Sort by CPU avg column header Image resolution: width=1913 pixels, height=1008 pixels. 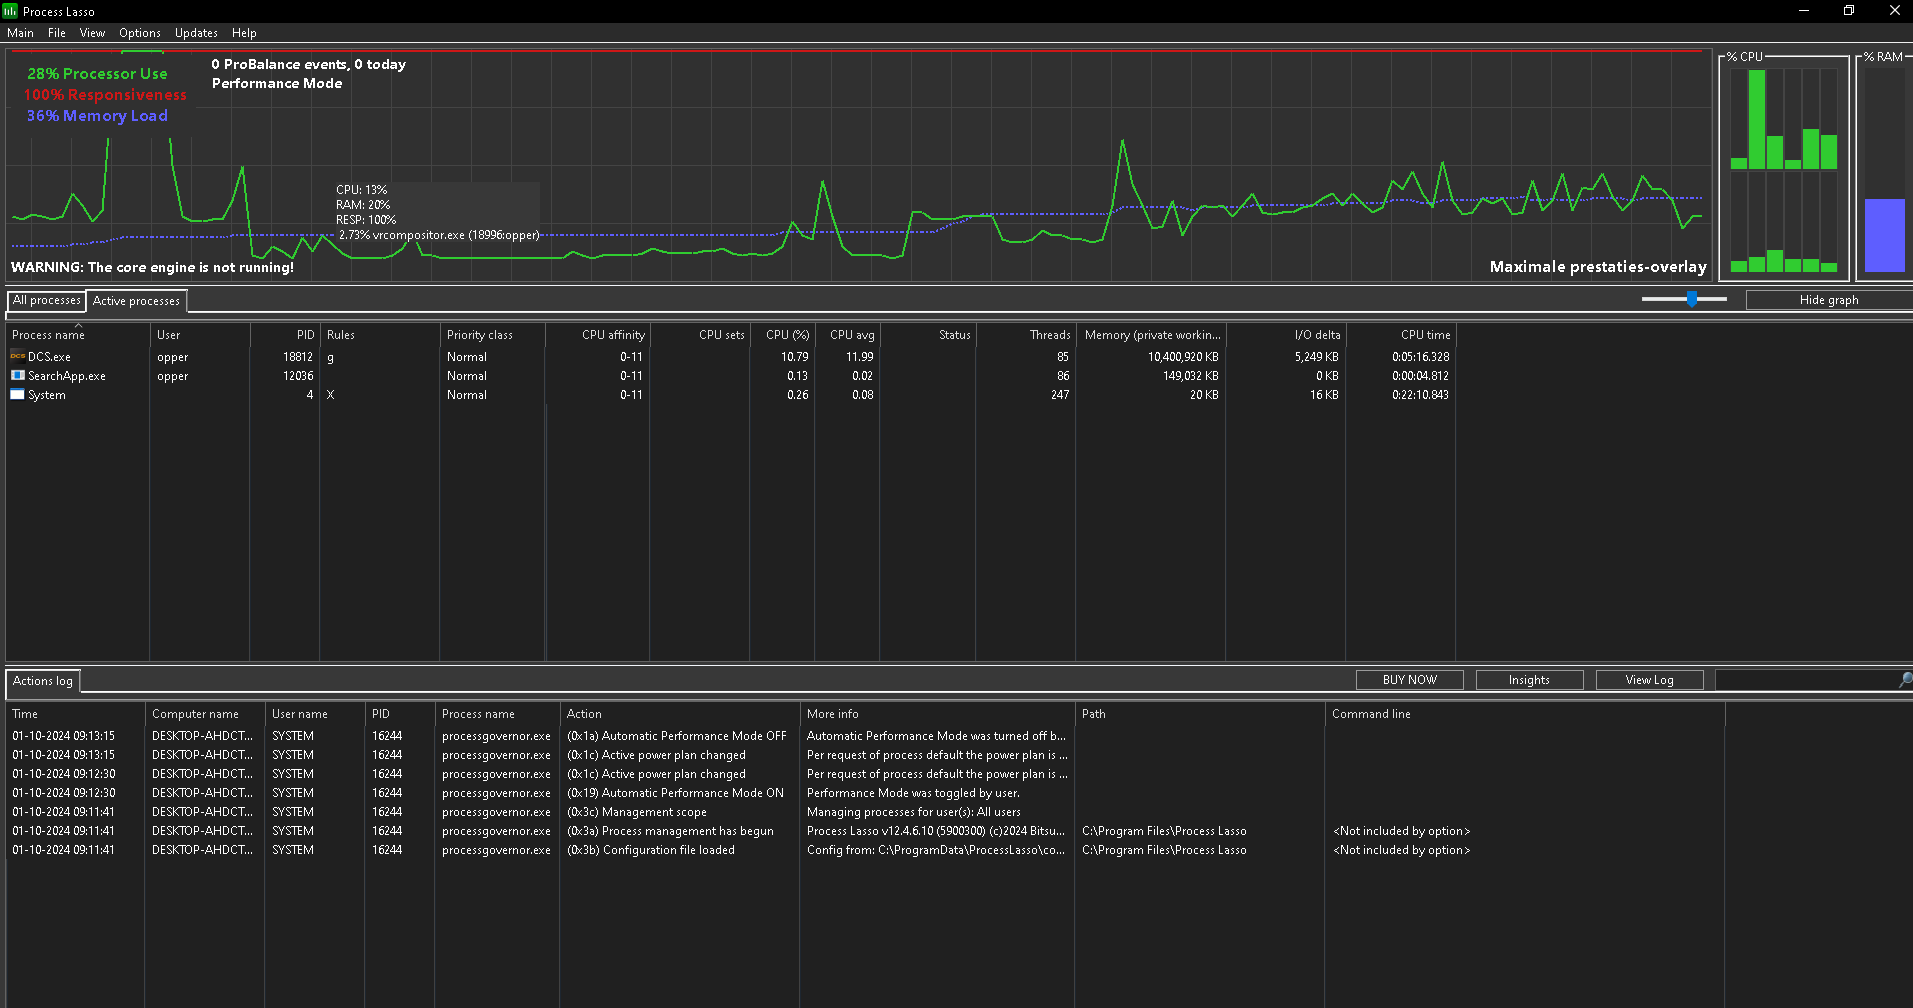click(x=848, y=335)
